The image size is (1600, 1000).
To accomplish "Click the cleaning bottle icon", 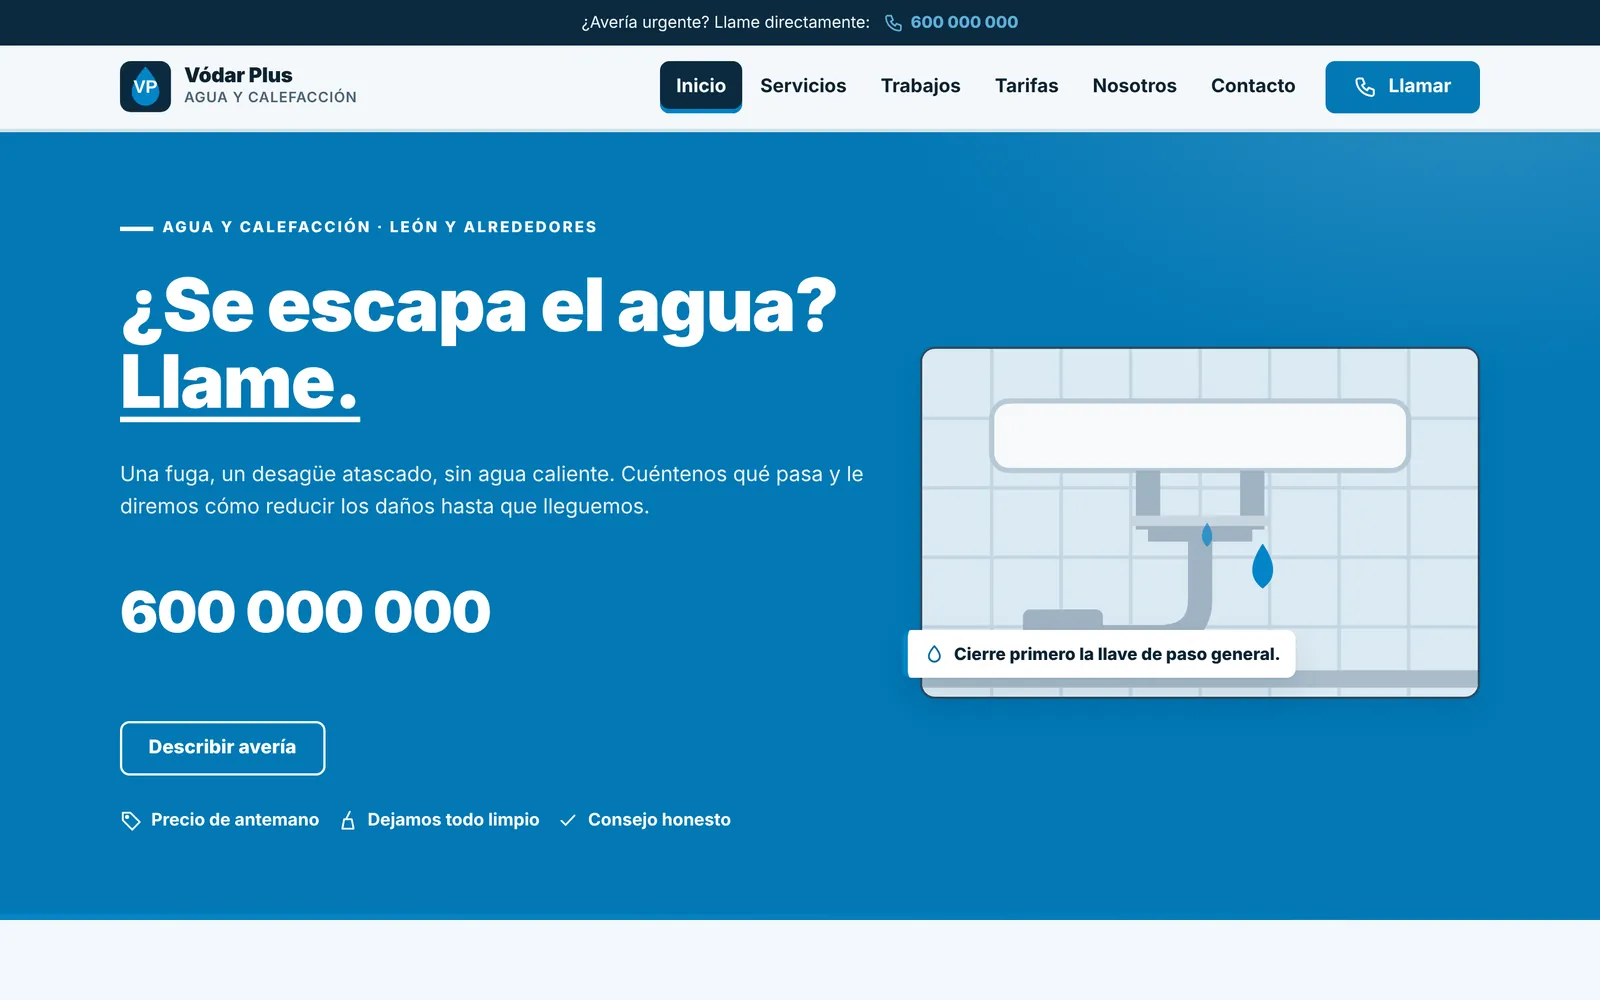I will point(348,821).
